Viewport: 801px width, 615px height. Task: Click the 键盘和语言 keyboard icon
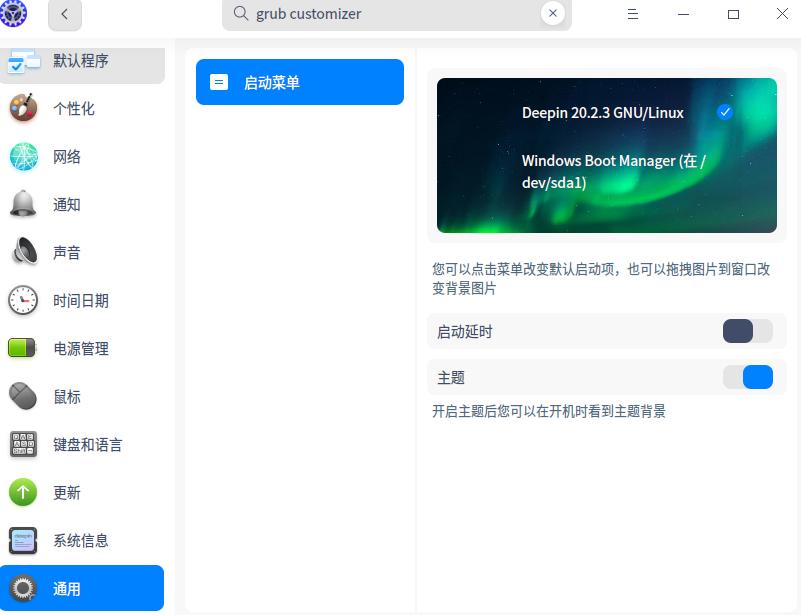pyautogui.click(x=23, y=444)
